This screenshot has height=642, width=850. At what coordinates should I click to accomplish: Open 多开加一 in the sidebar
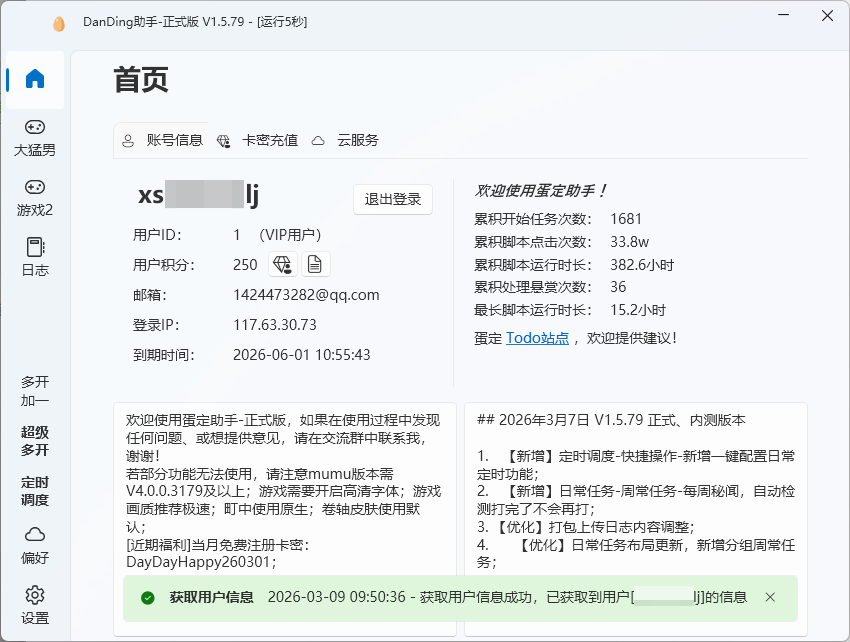click(35, 391)
